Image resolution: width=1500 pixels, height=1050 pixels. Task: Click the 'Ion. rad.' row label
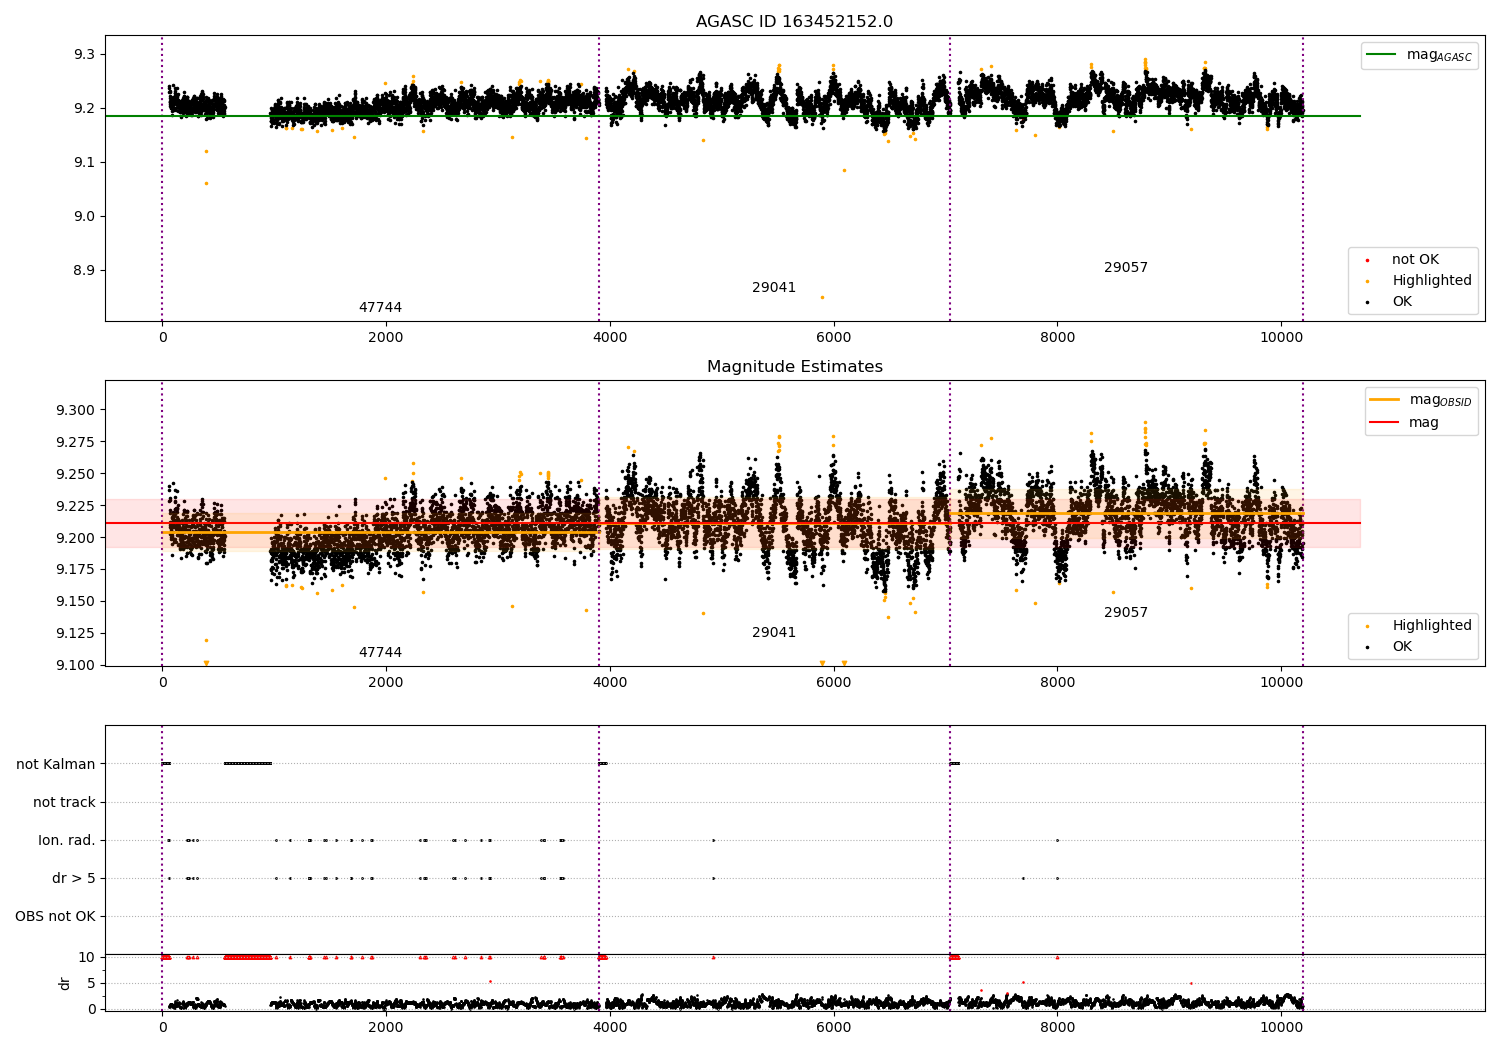67,840
